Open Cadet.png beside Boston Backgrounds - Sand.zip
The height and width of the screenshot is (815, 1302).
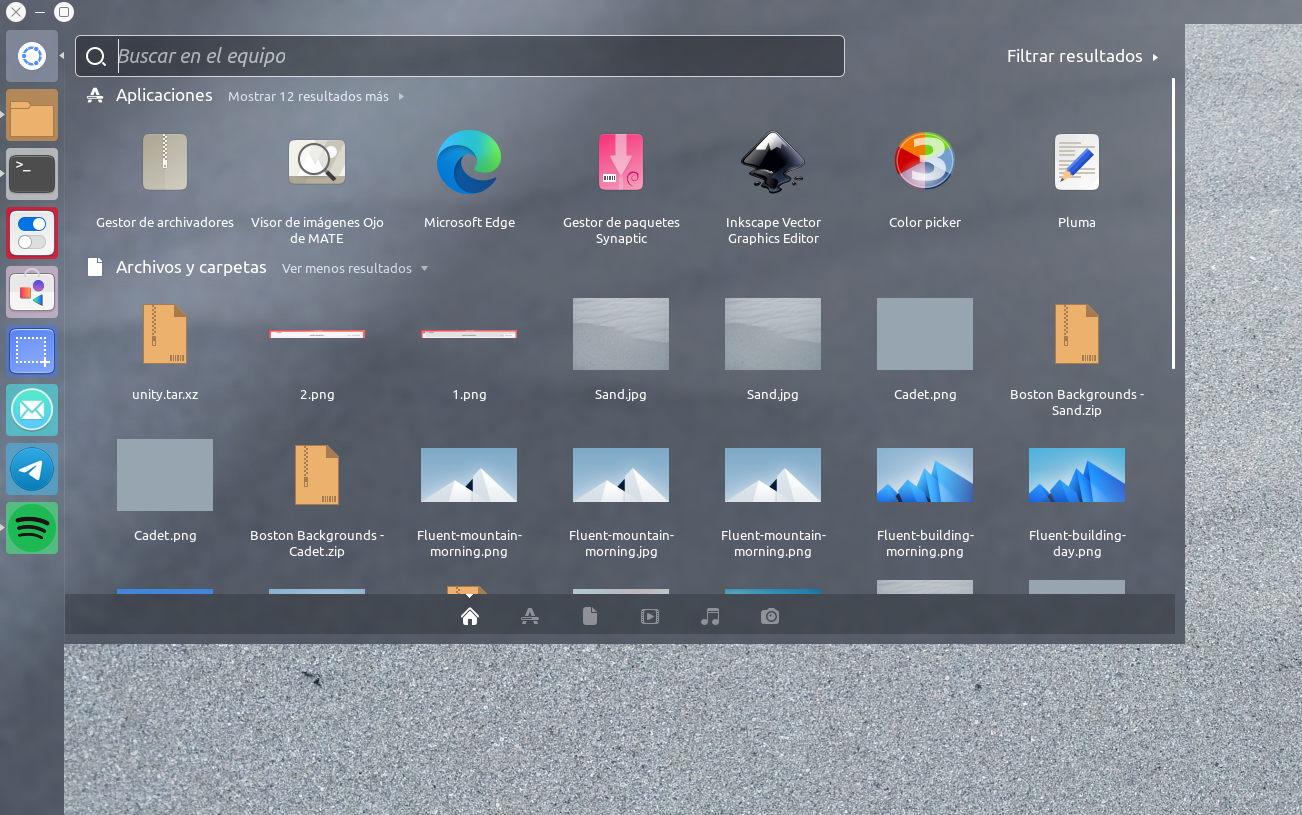pyautogui.click(x=925, y=334)
